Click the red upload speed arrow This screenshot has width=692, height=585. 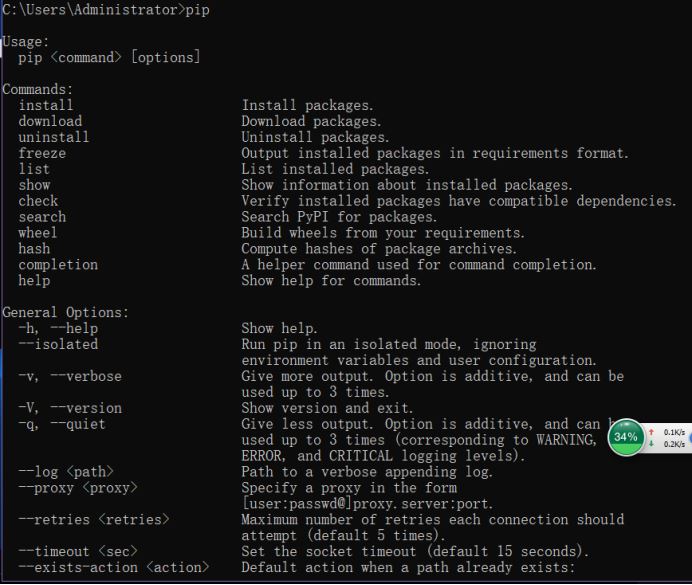653,432
